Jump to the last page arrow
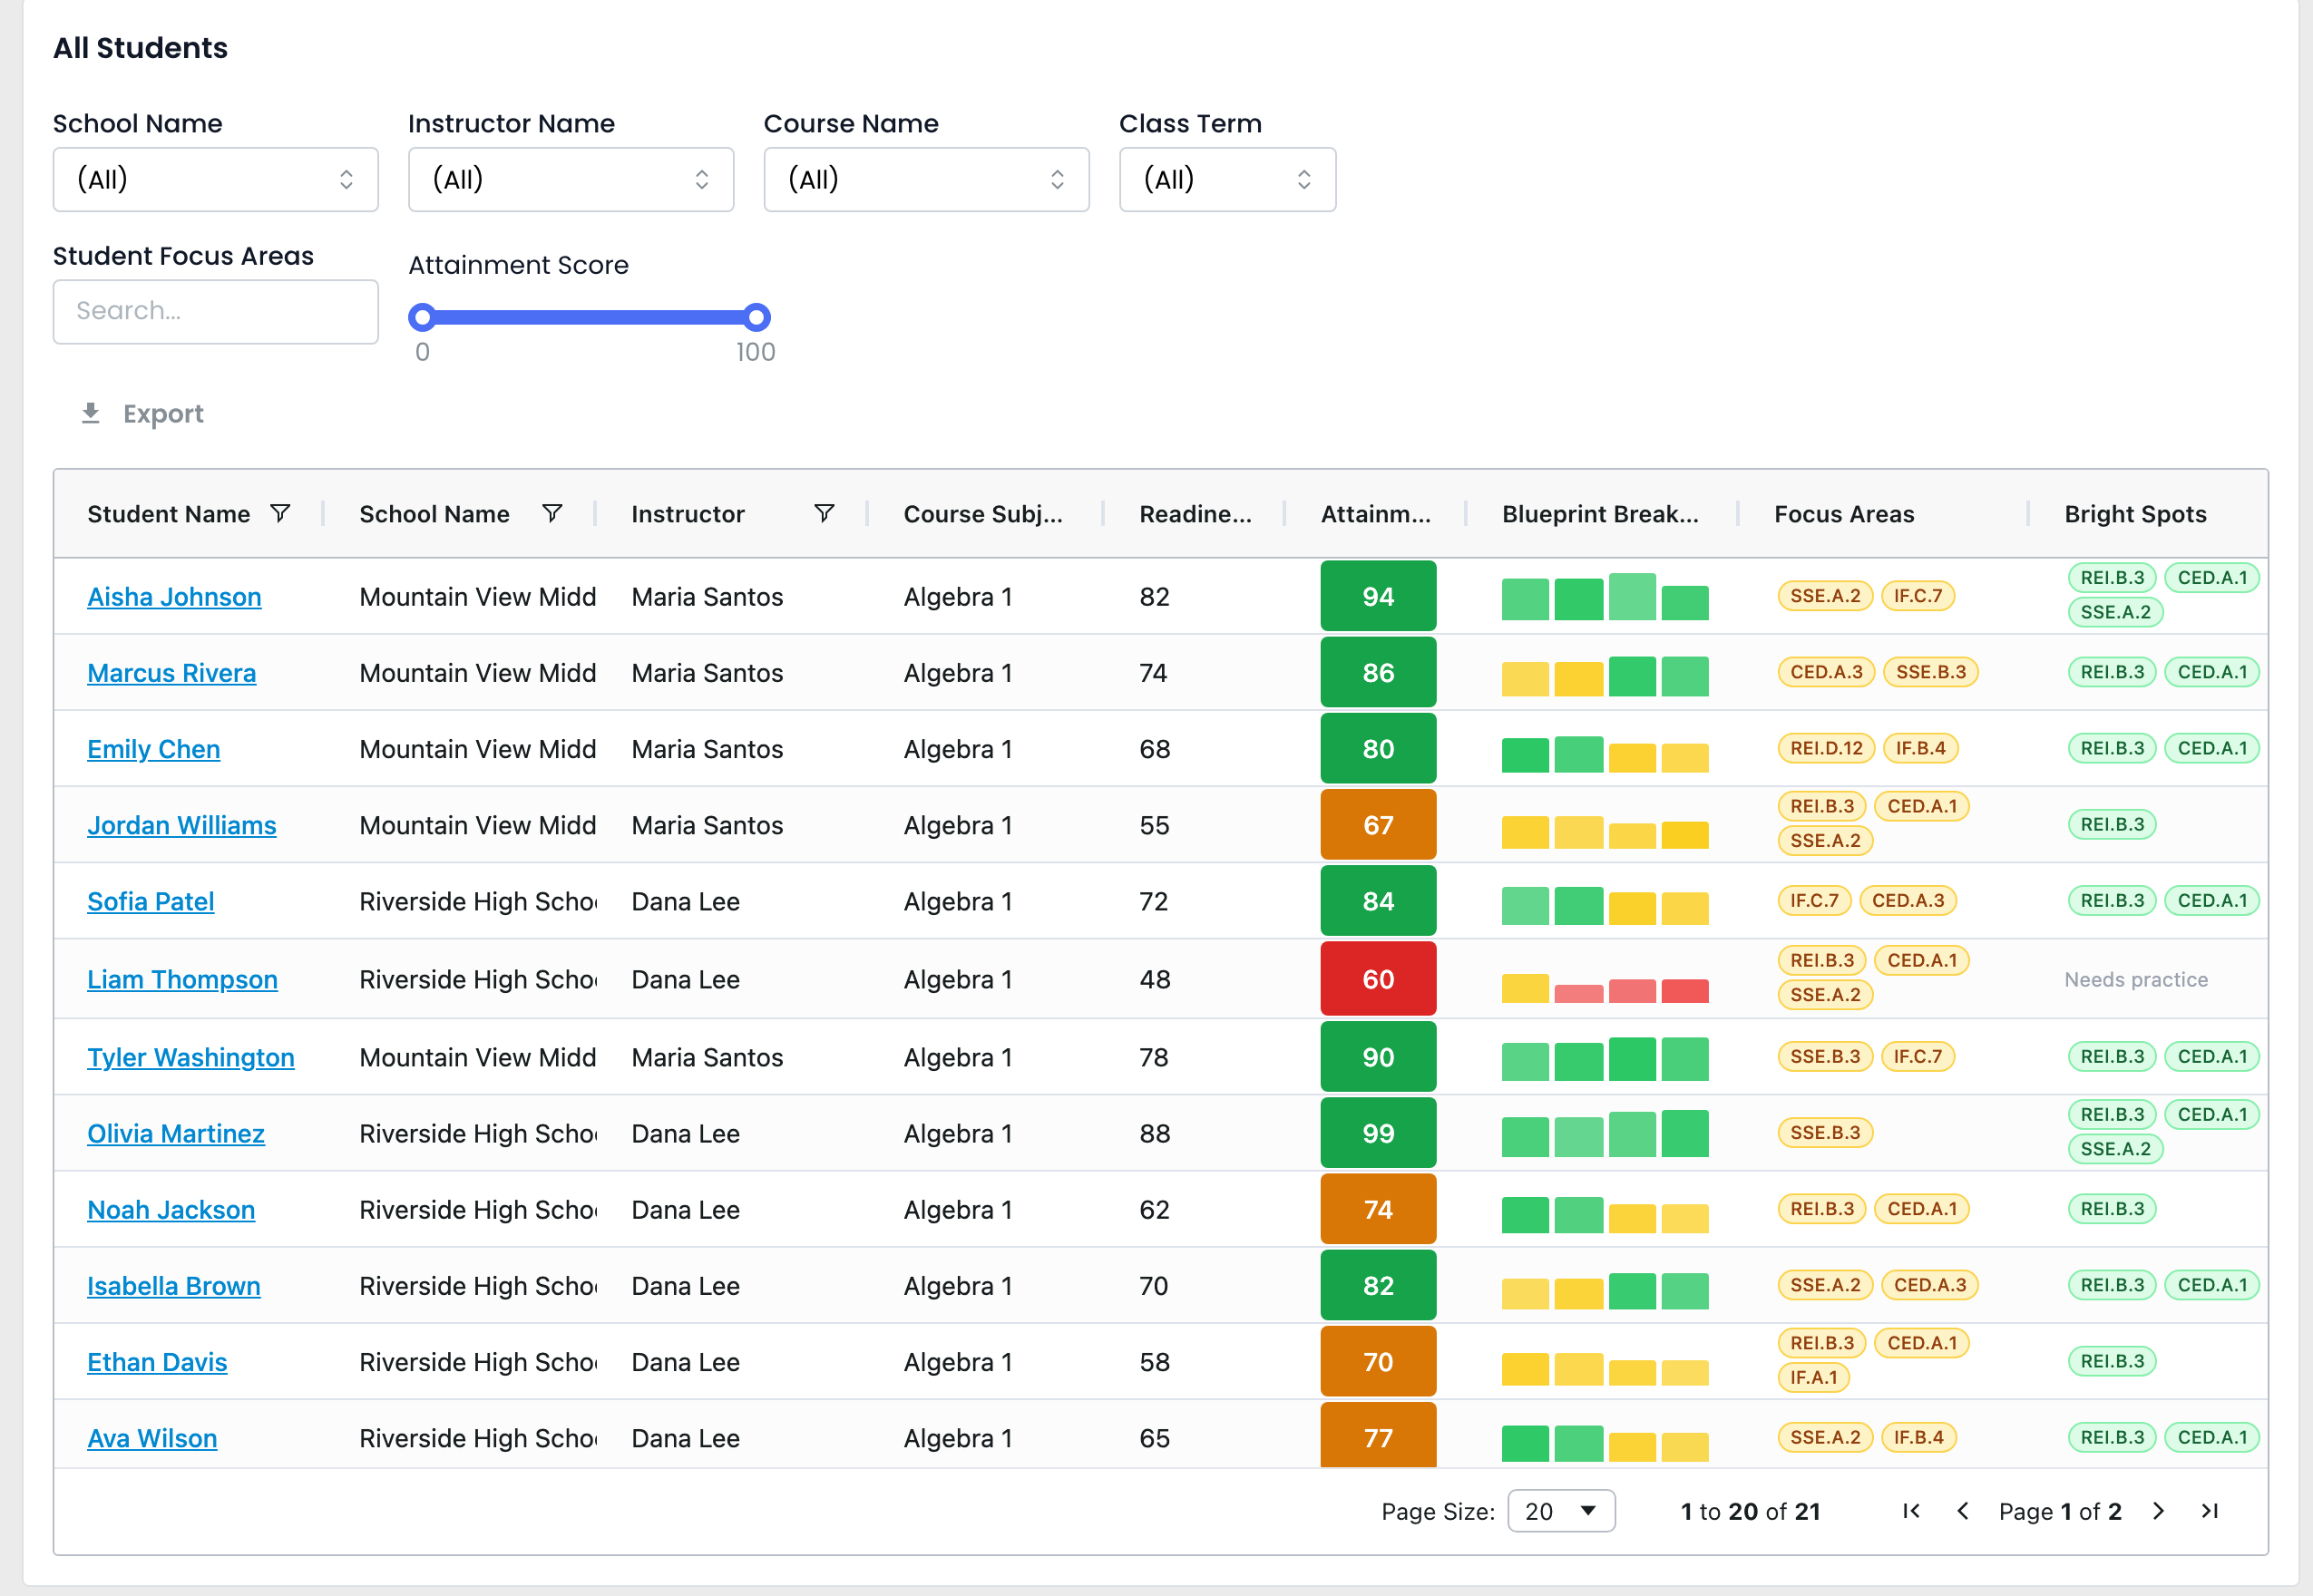Screen dimensions: 2313x1596 [2210, 1511]
